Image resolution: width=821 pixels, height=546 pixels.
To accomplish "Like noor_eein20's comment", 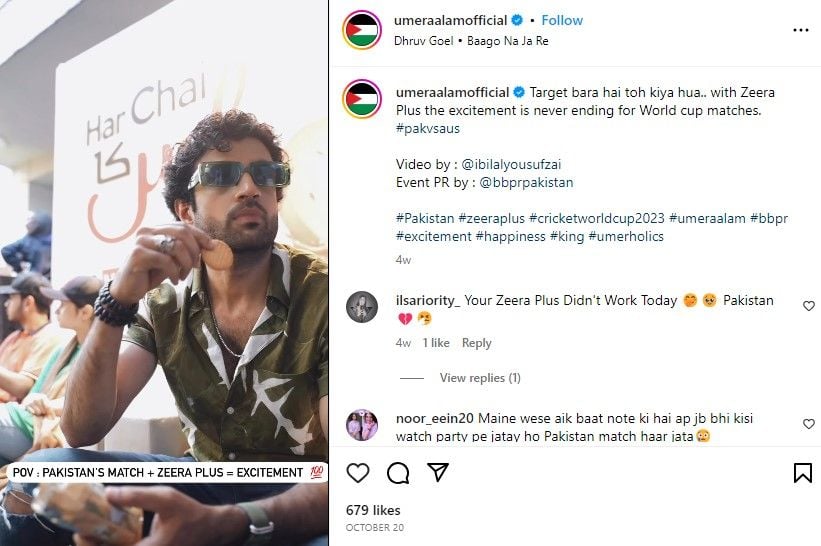I will pyautogui.click(x=809, y=424).
